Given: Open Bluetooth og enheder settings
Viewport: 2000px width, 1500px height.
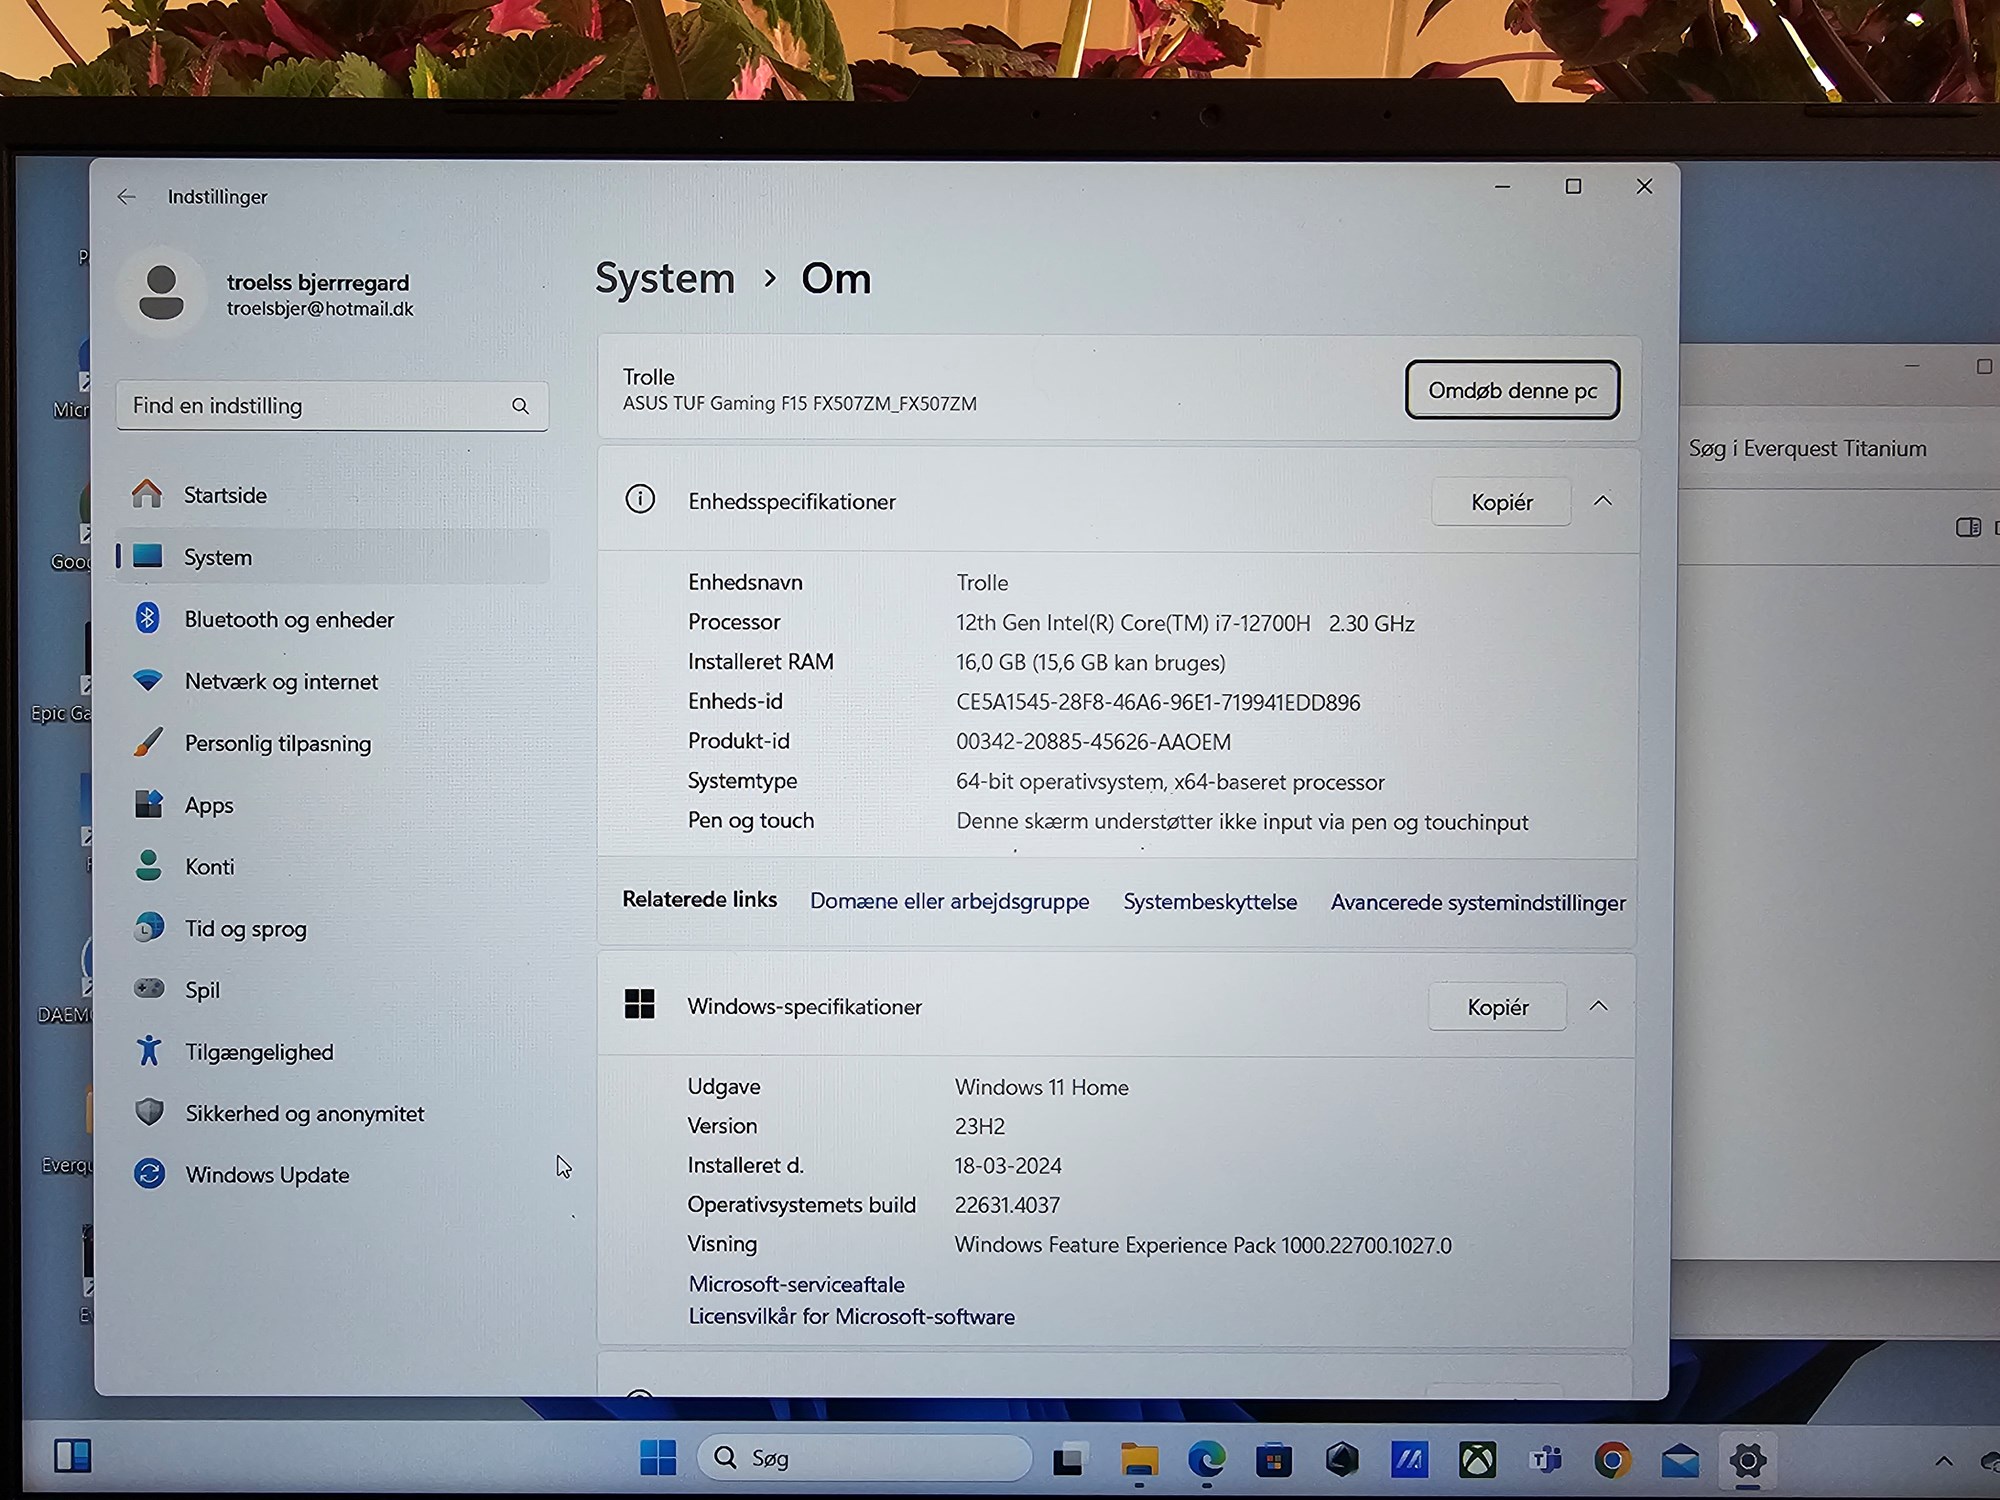Looking at the screenshot, I should (331, 619).
